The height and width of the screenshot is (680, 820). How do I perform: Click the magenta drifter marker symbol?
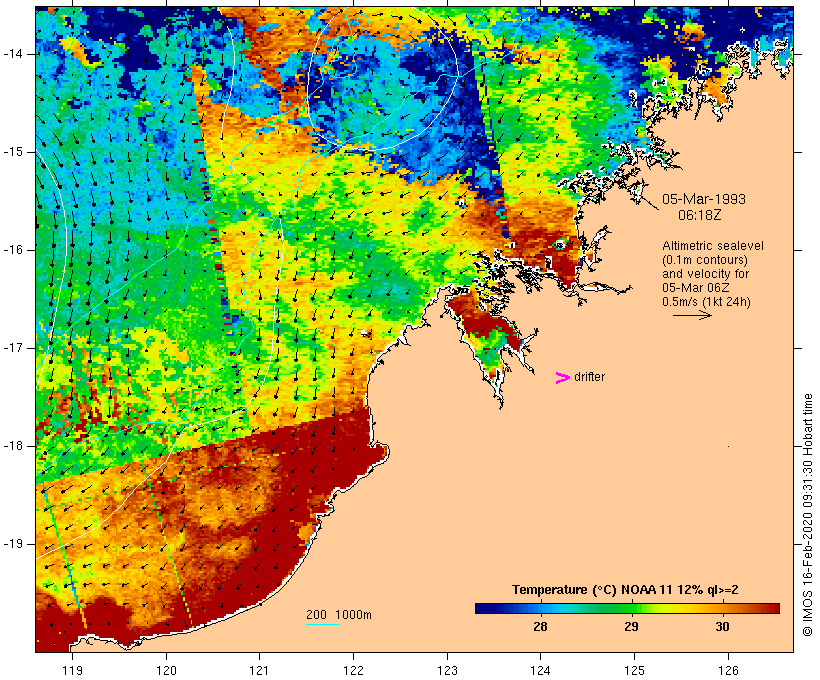(x=563, y=378)
